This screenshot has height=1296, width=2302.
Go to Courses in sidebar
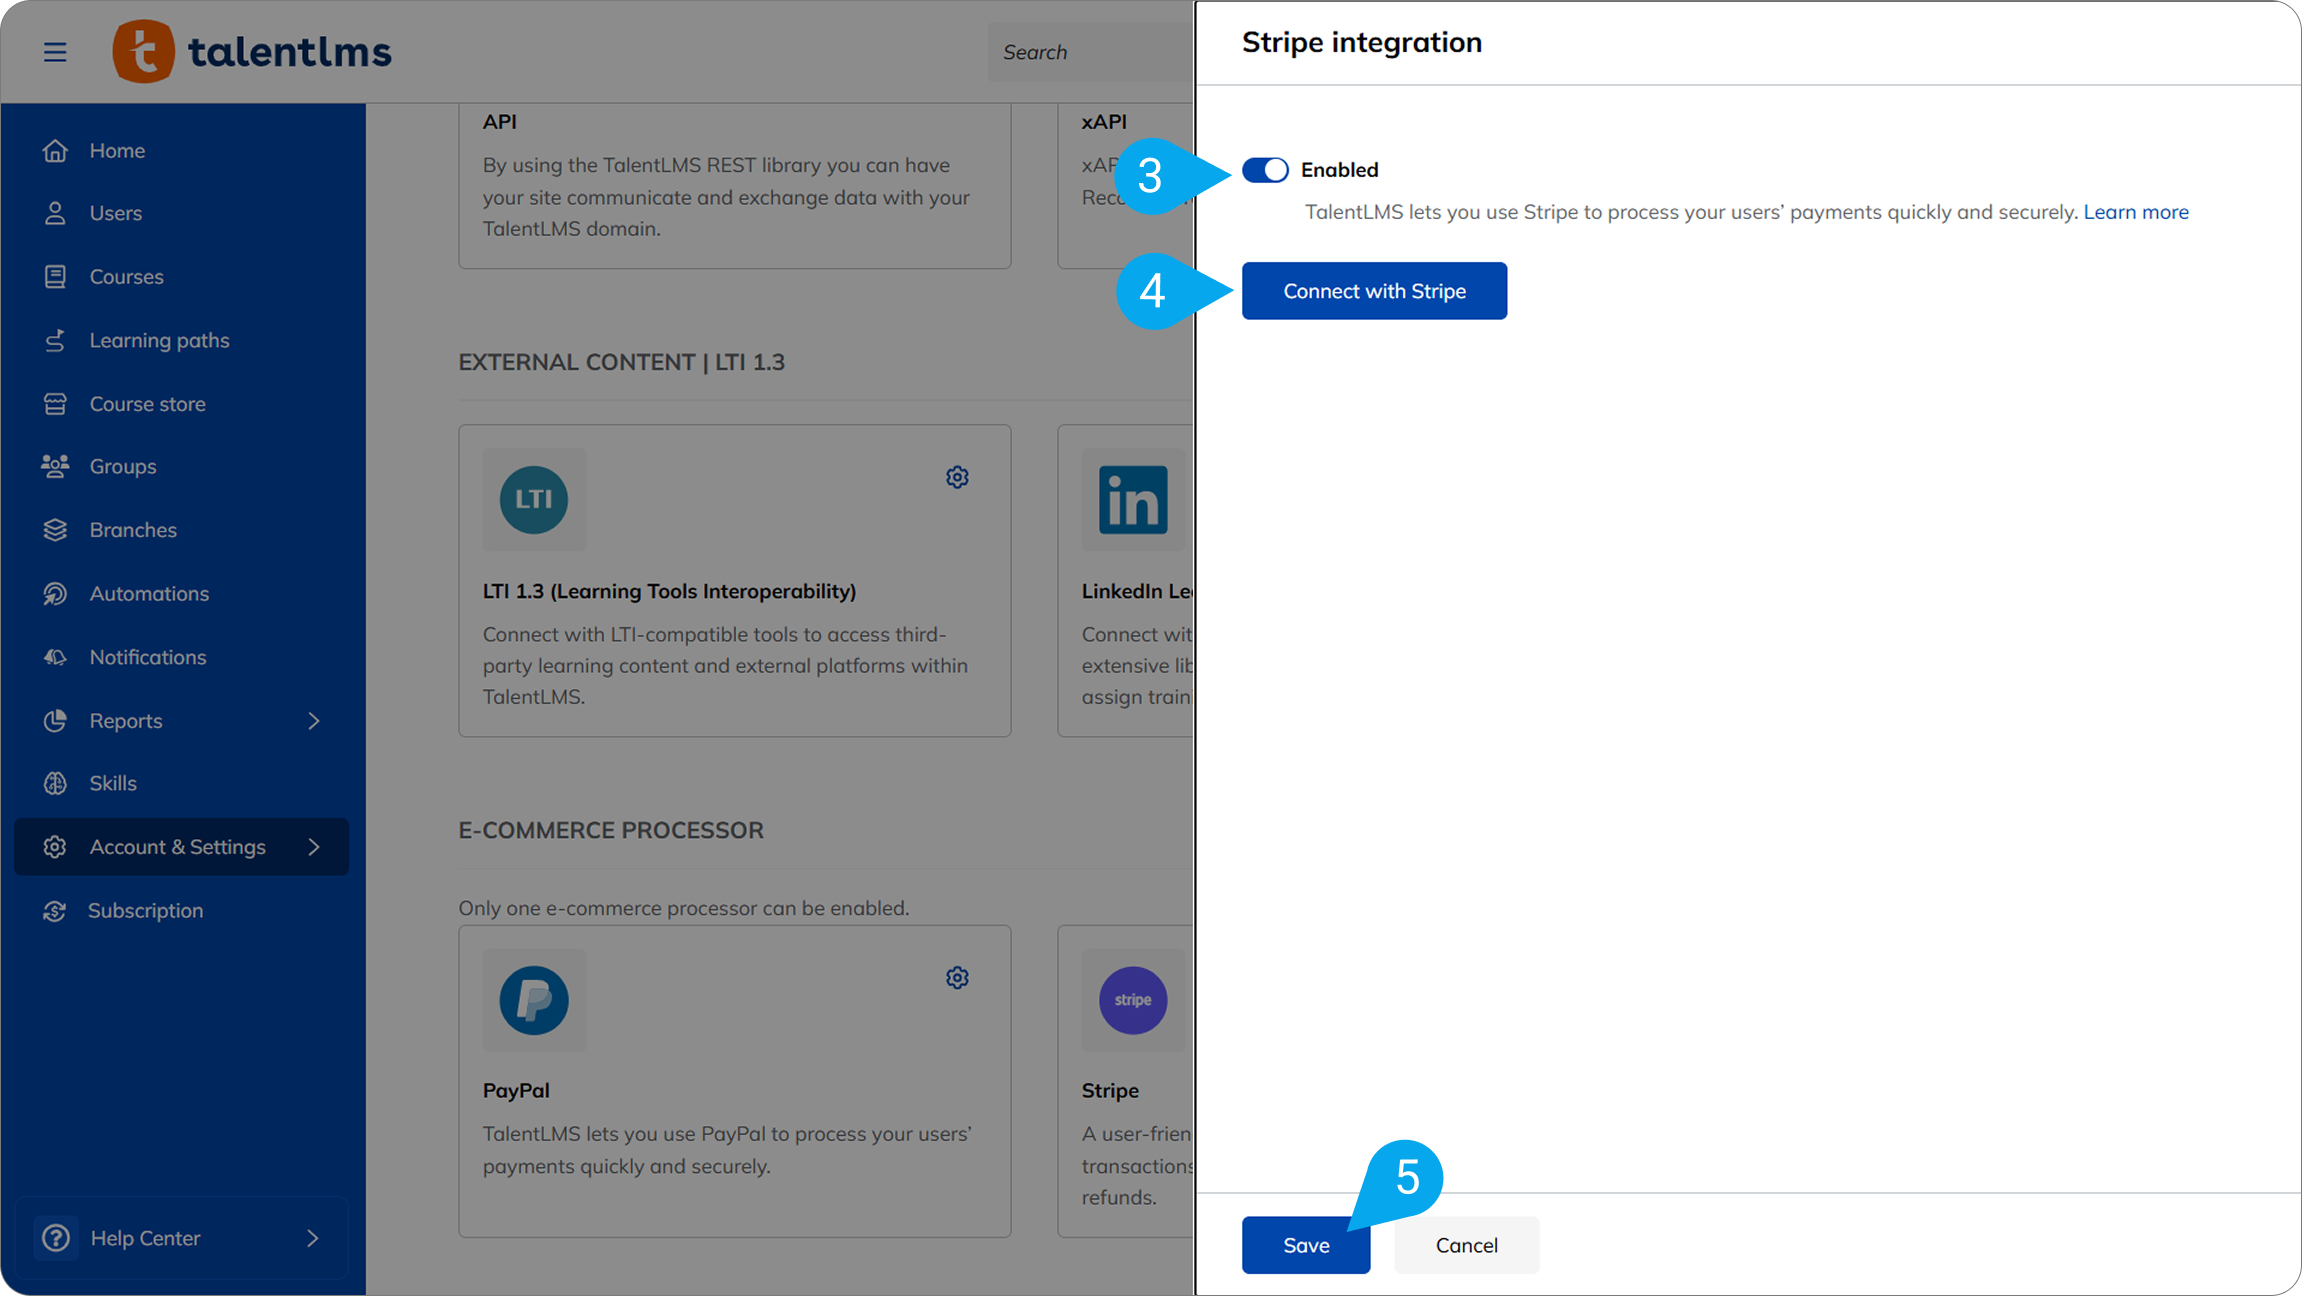click(126, 277)
